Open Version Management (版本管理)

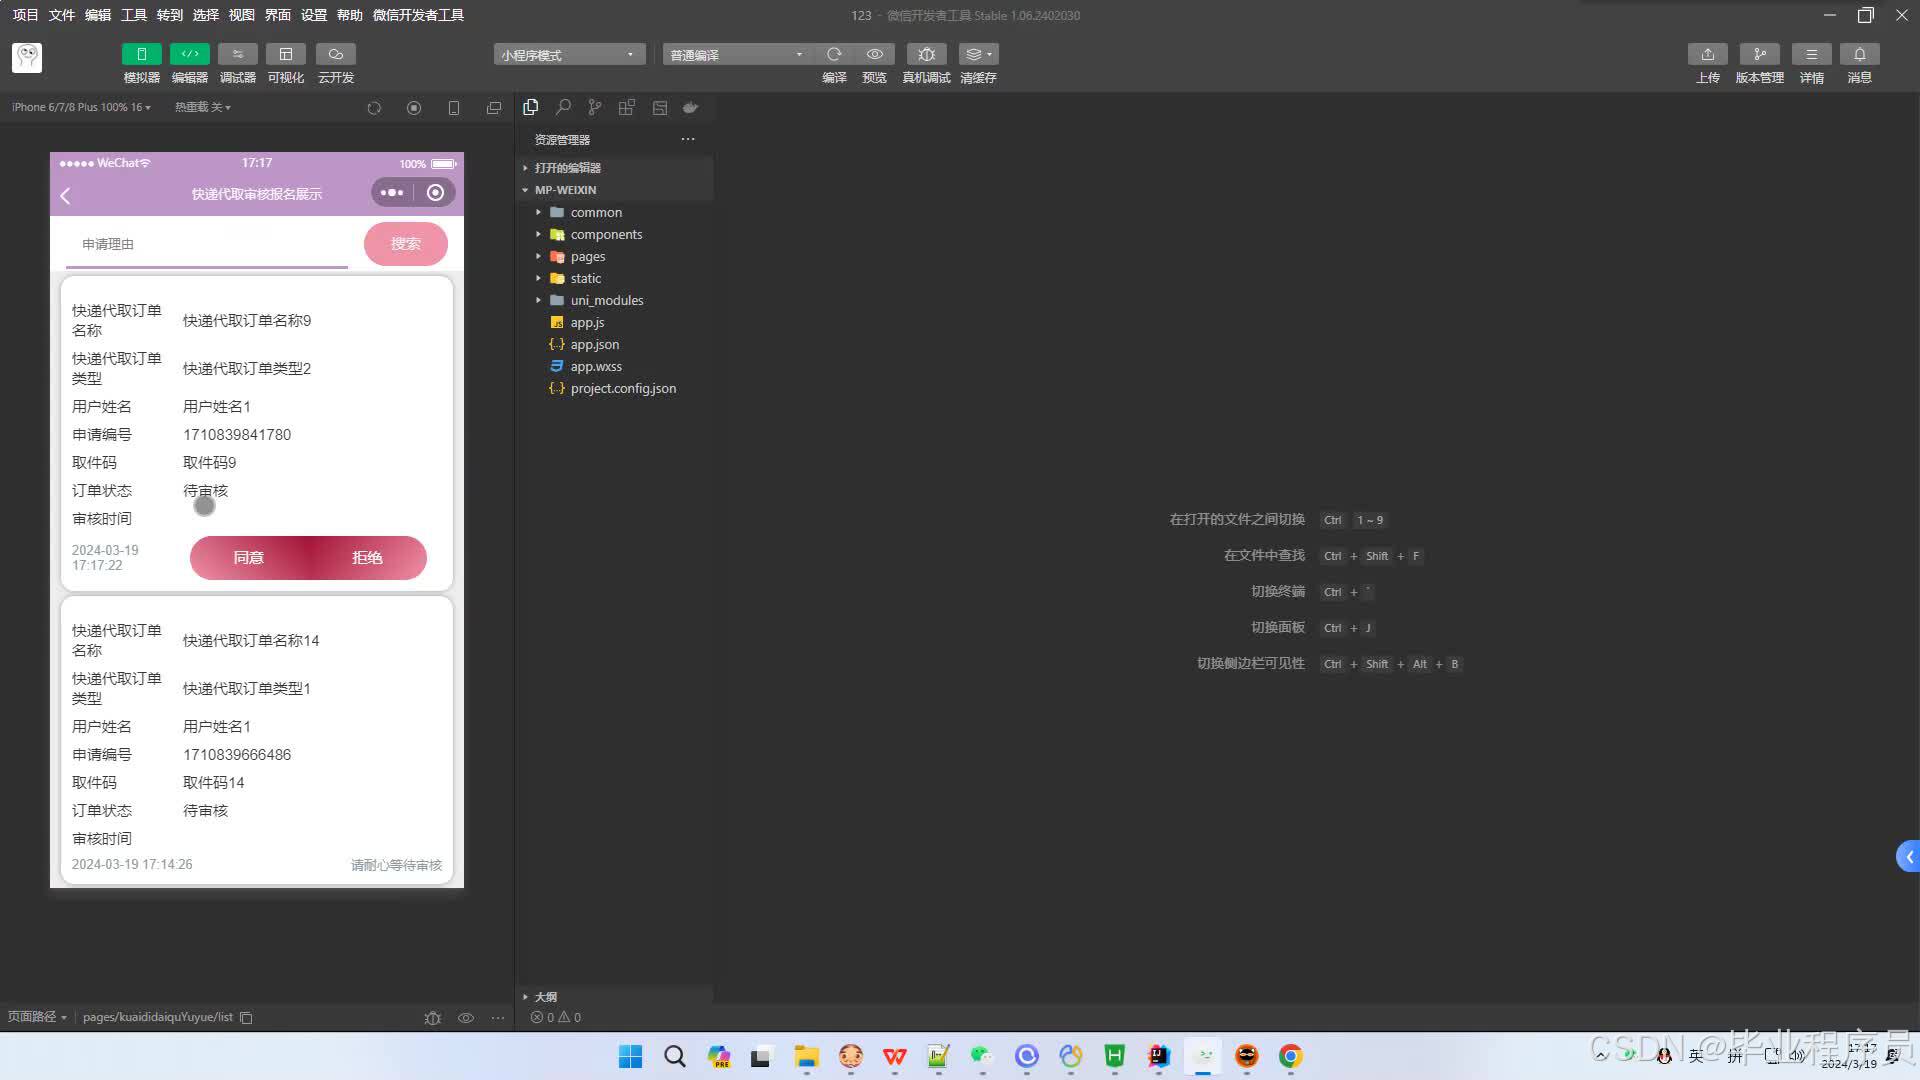(1759, 54)
